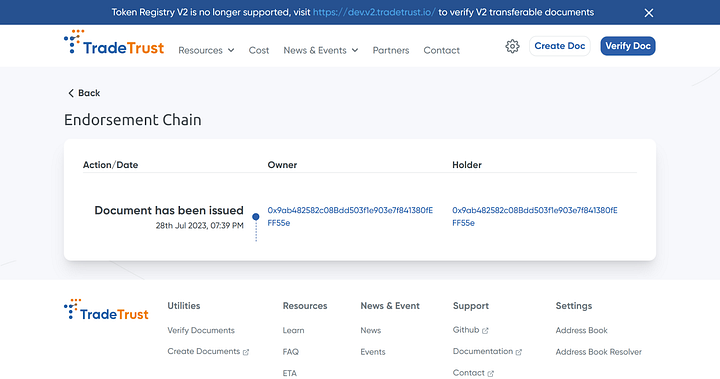This screenshot has height=379, width=720.
Task: Open the News footer link
Action: [x=371, y=330]
